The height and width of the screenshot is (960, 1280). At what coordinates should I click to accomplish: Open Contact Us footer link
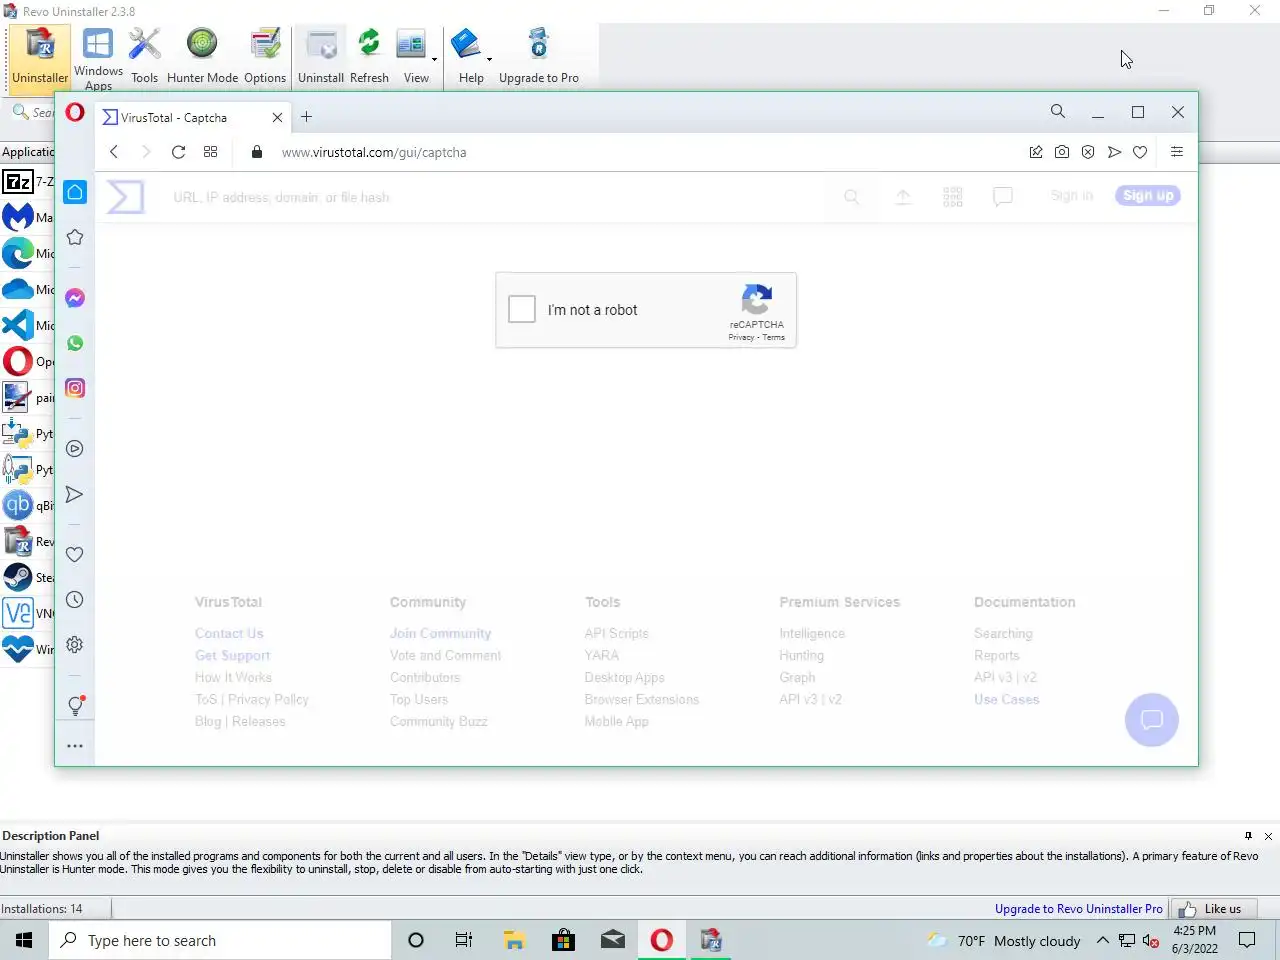pyautogui.click(x=229, y=633)
